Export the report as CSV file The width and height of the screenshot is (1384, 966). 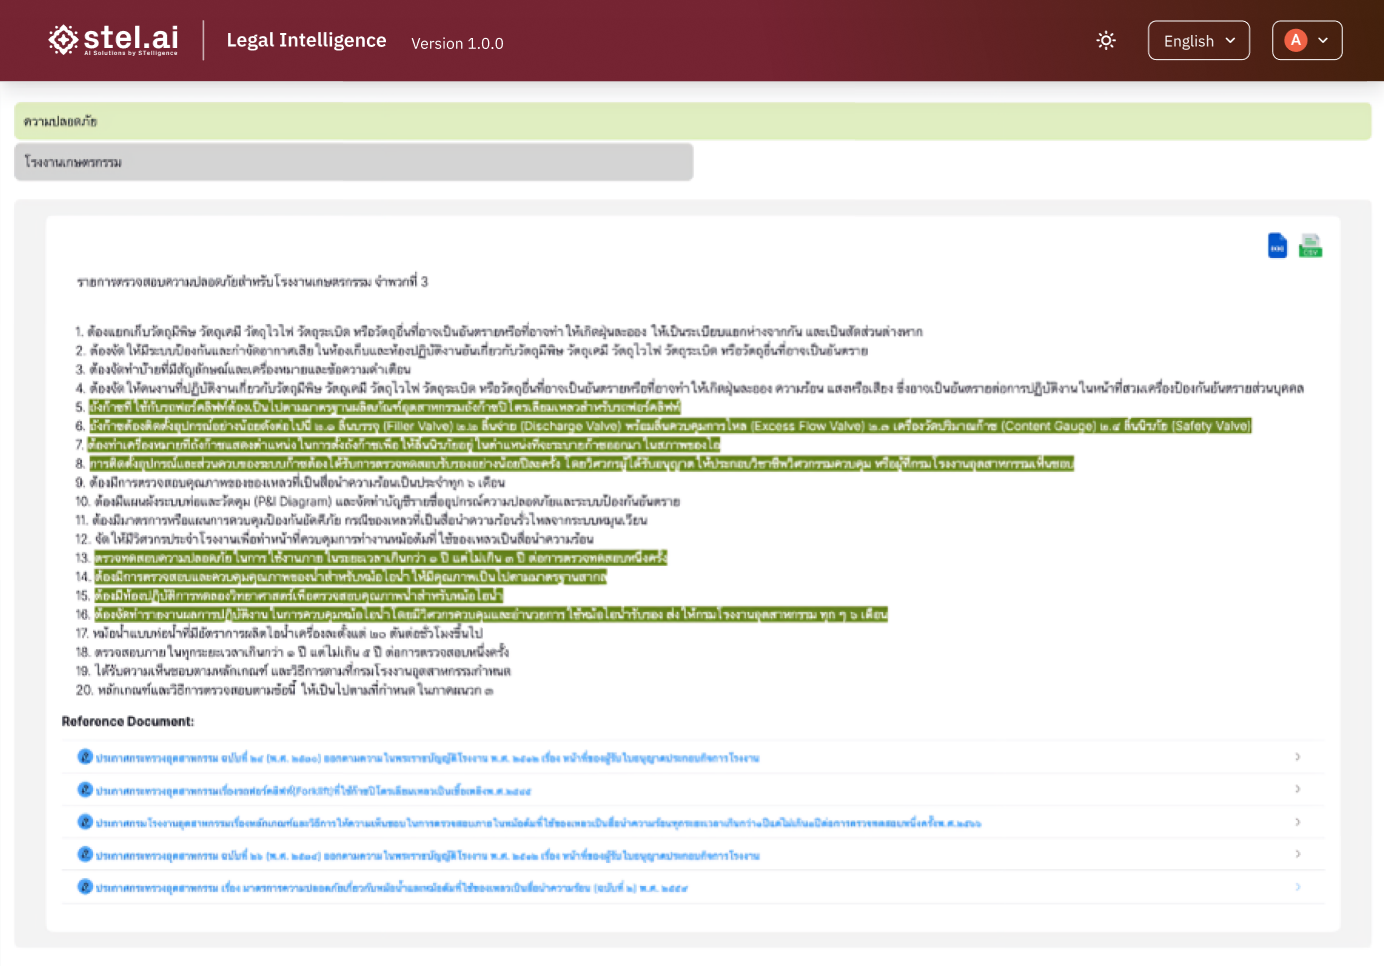click(x=1310, y=245)
